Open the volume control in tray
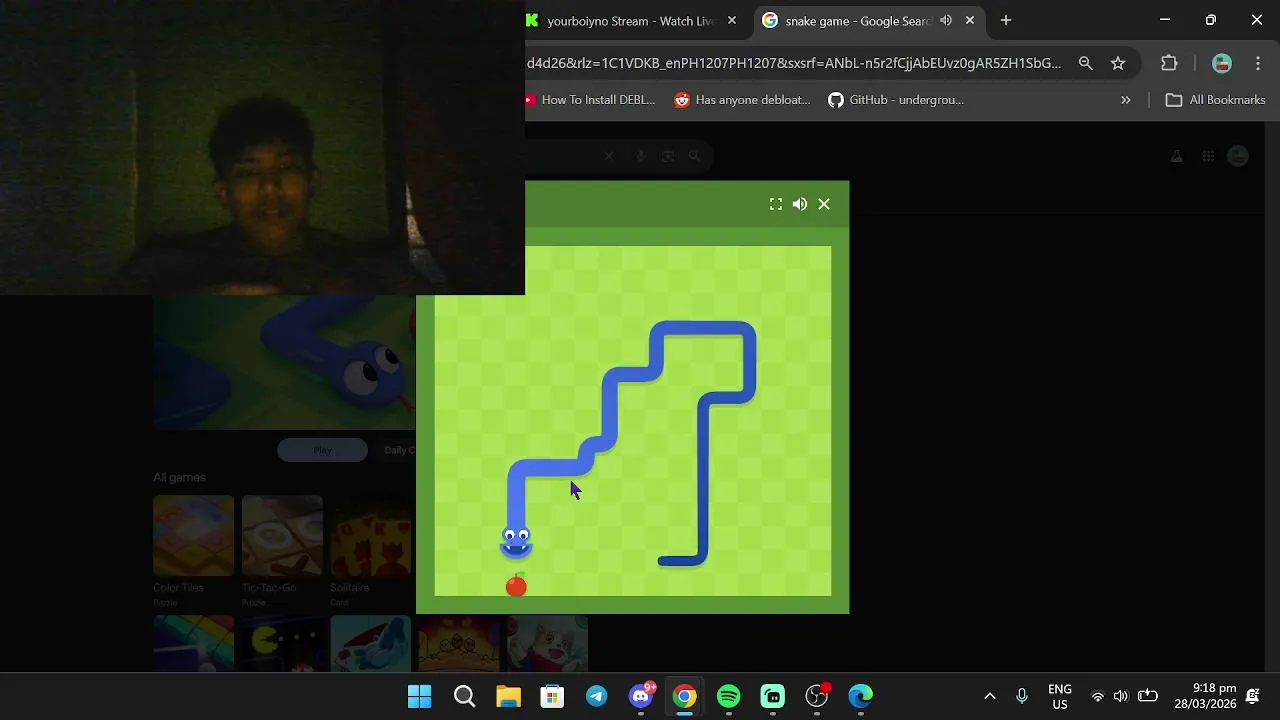 tap(1121, 696)
